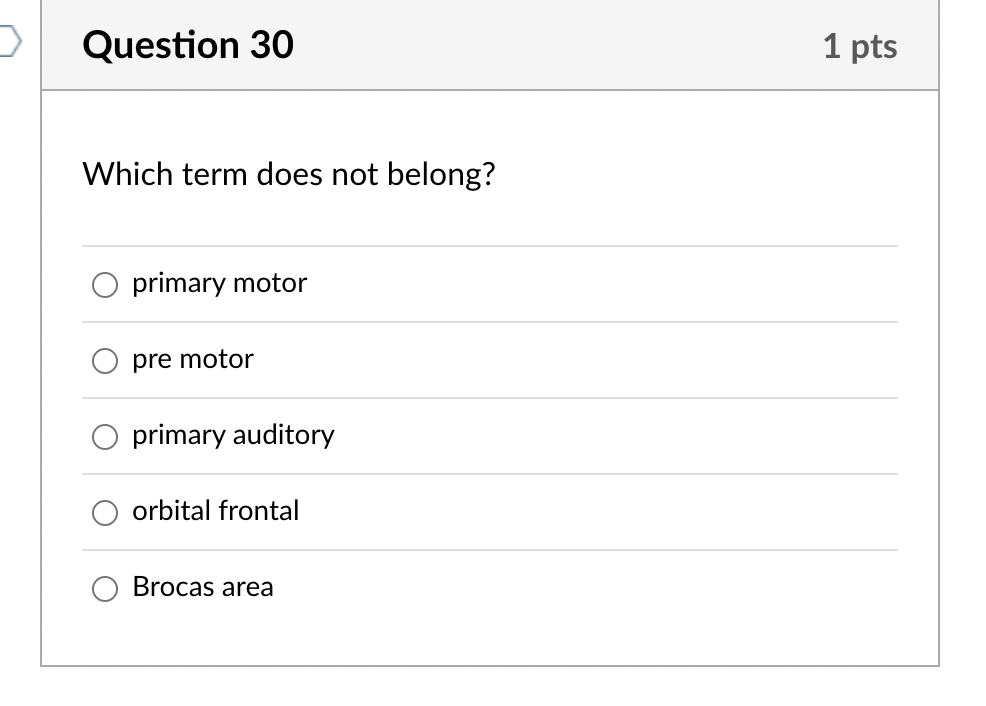Mark the "orbital frontal" radio button

click(x=105, y=513)
